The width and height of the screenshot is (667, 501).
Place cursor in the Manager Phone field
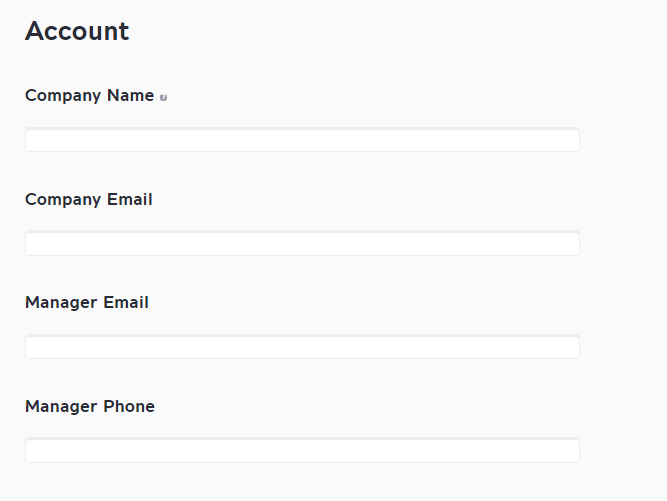click(x=302, y=450)
